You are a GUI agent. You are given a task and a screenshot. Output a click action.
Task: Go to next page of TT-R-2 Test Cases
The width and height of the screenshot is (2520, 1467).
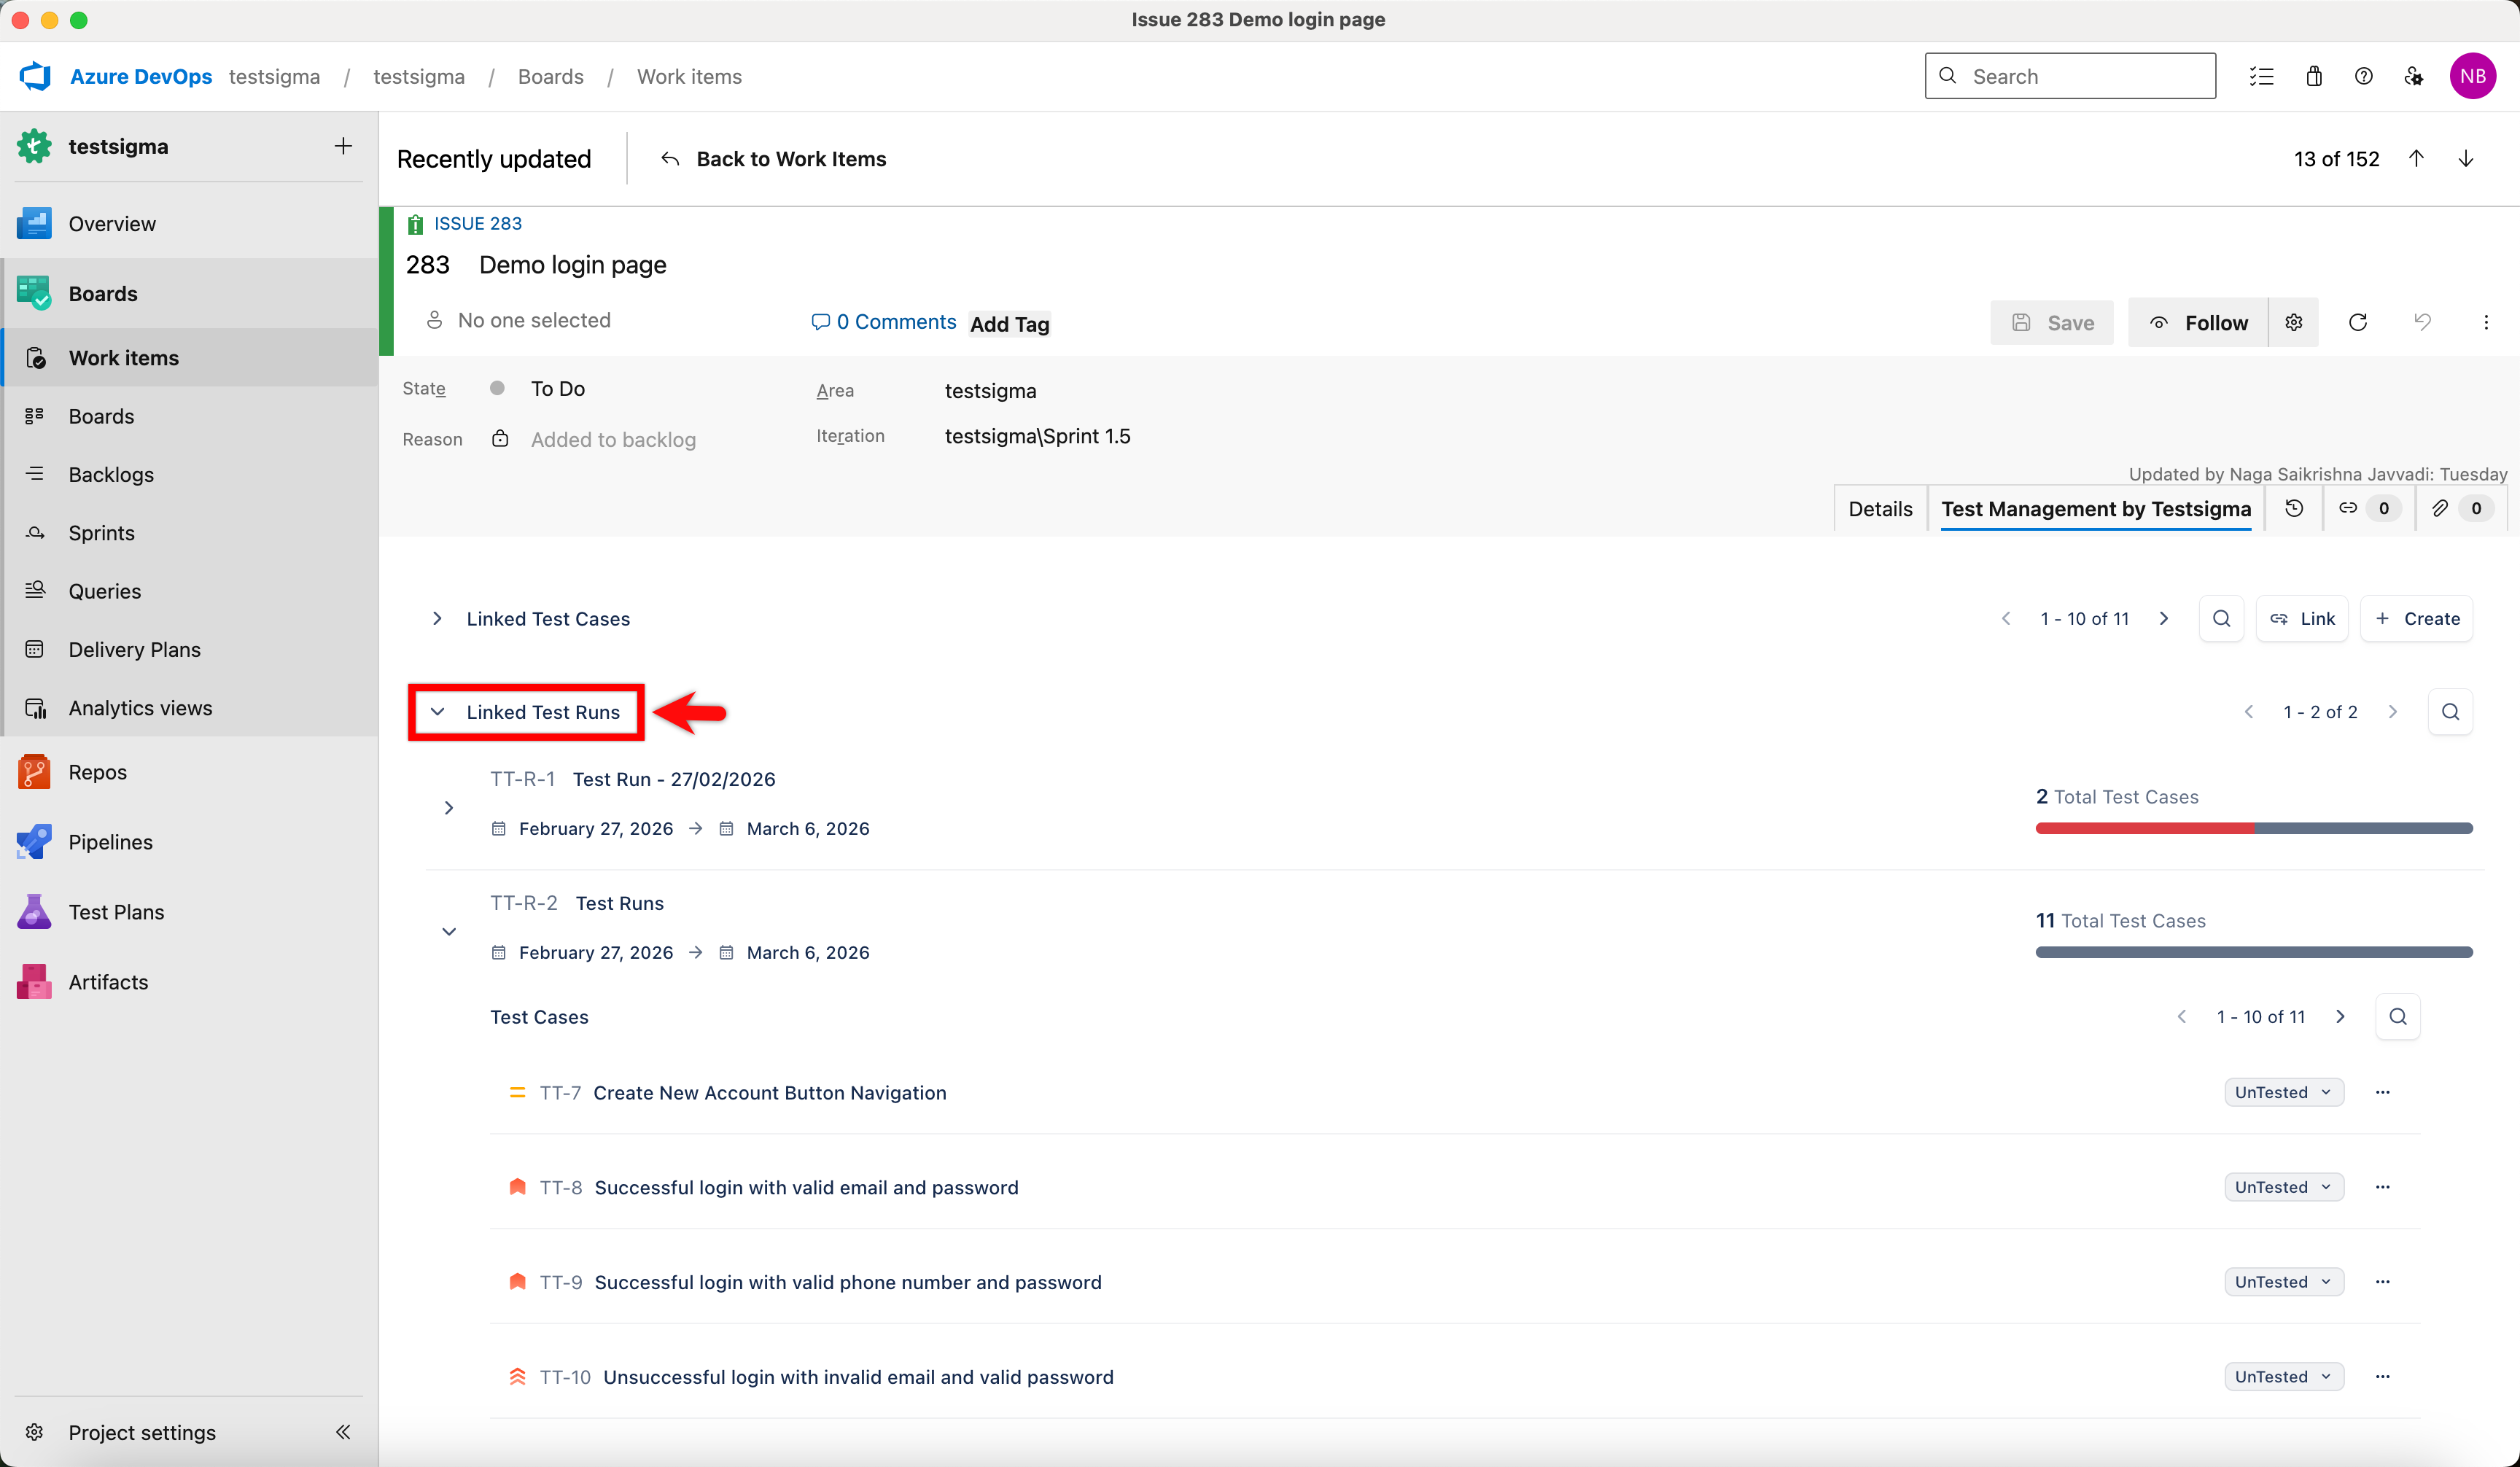pos(2340,1017)
